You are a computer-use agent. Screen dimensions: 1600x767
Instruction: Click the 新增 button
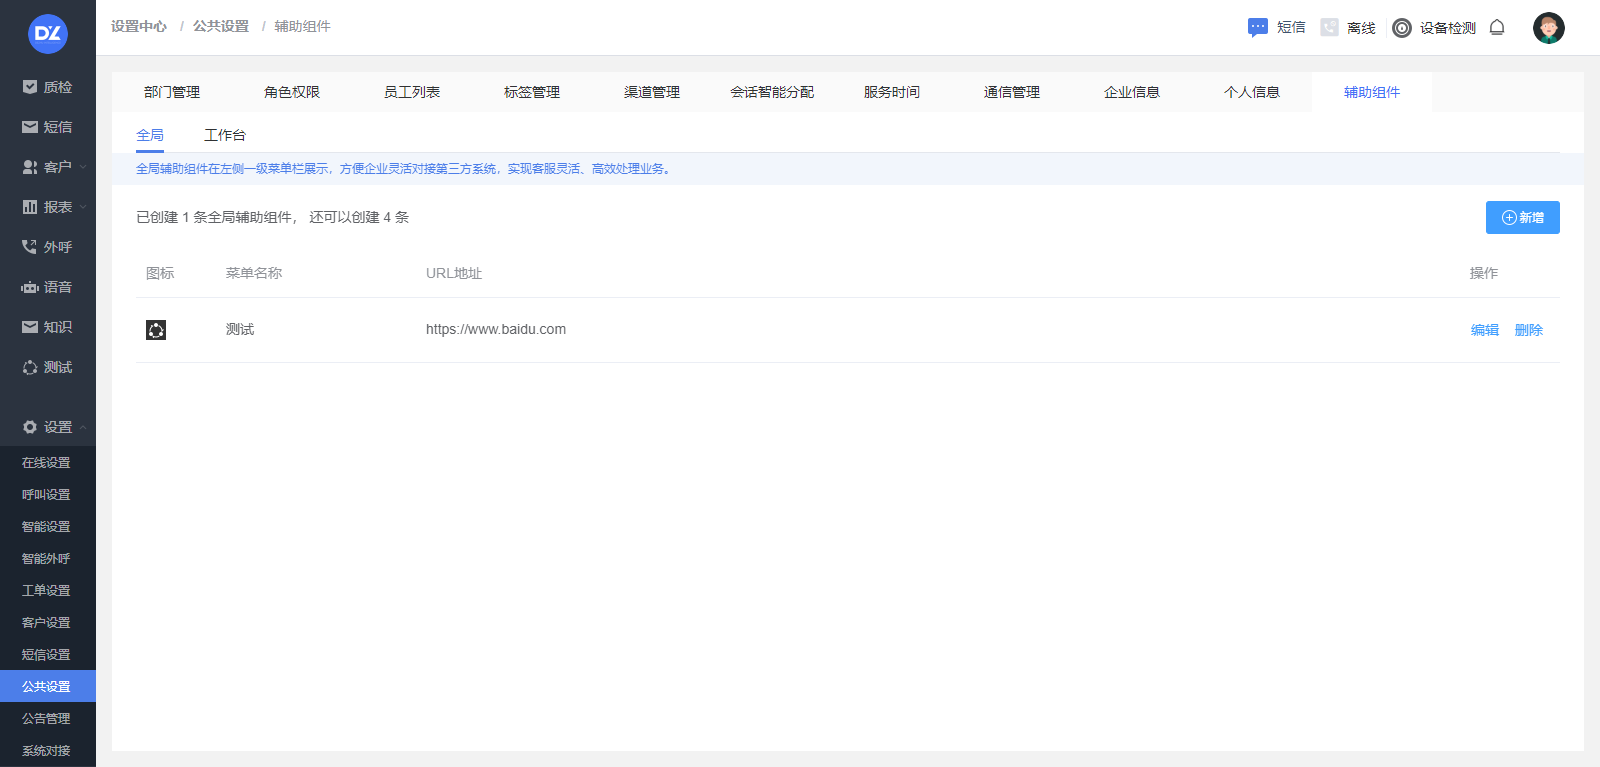1522,217
